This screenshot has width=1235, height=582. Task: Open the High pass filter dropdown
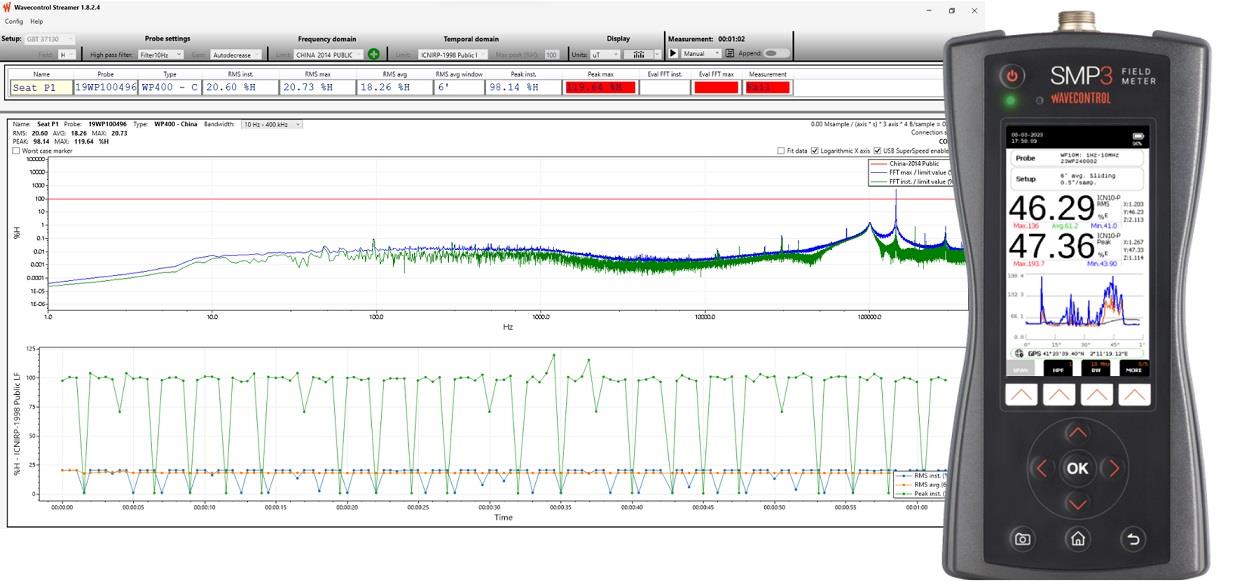(x=161, y=54)
